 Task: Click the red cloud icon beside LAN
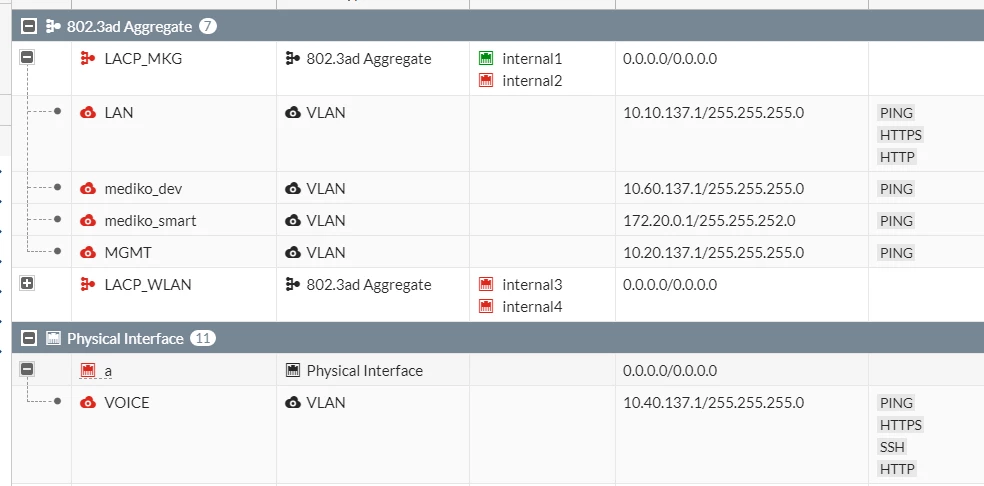coord(88,113)
